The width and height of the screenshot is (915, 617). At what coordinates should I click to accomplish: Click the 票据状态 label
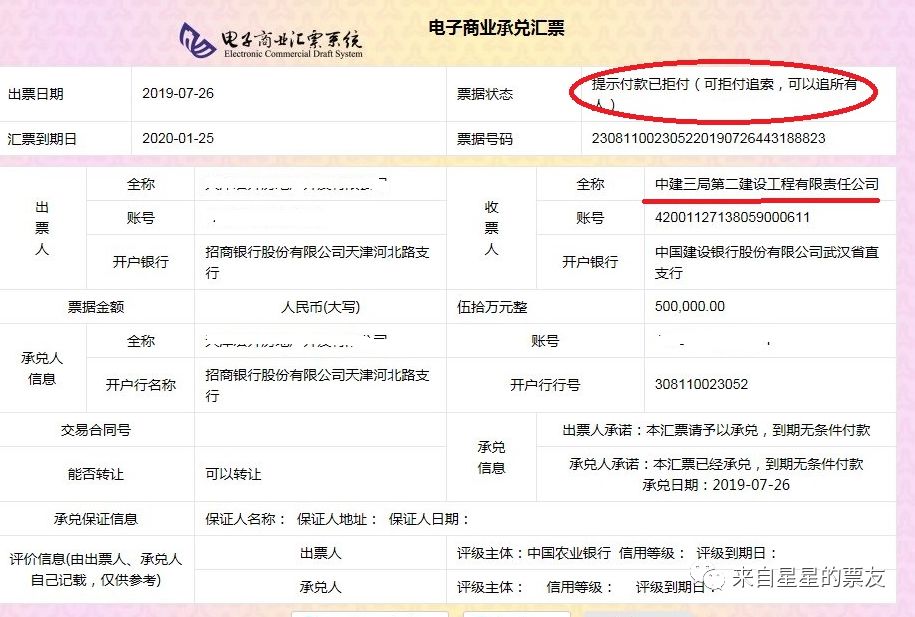pos(485,94)
